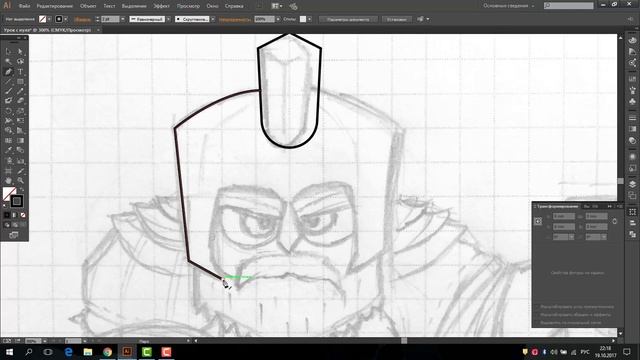Select the Scale tool
This screenshot has width=640, height=360.
(x=20, y=111)
